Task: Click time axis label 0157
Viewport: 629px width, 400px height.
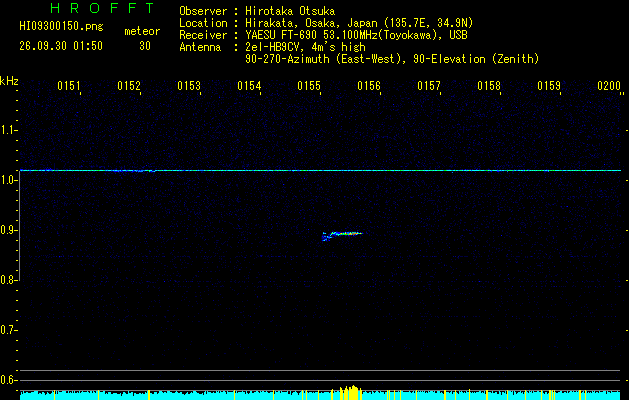Action: pos(429,85)
